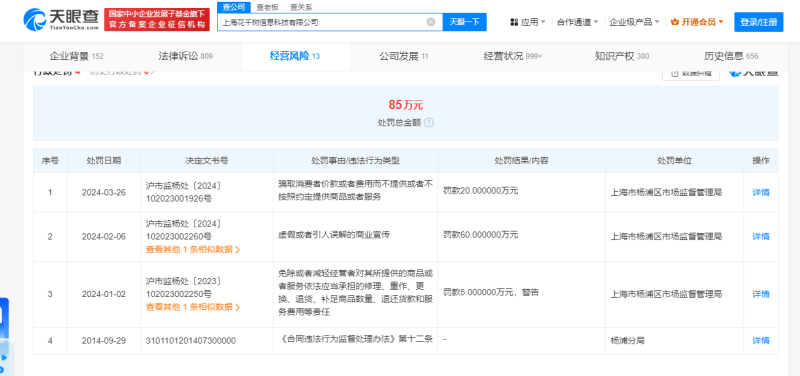
Task: Open the help icon beside 处罚总金额
Action: 429,122
